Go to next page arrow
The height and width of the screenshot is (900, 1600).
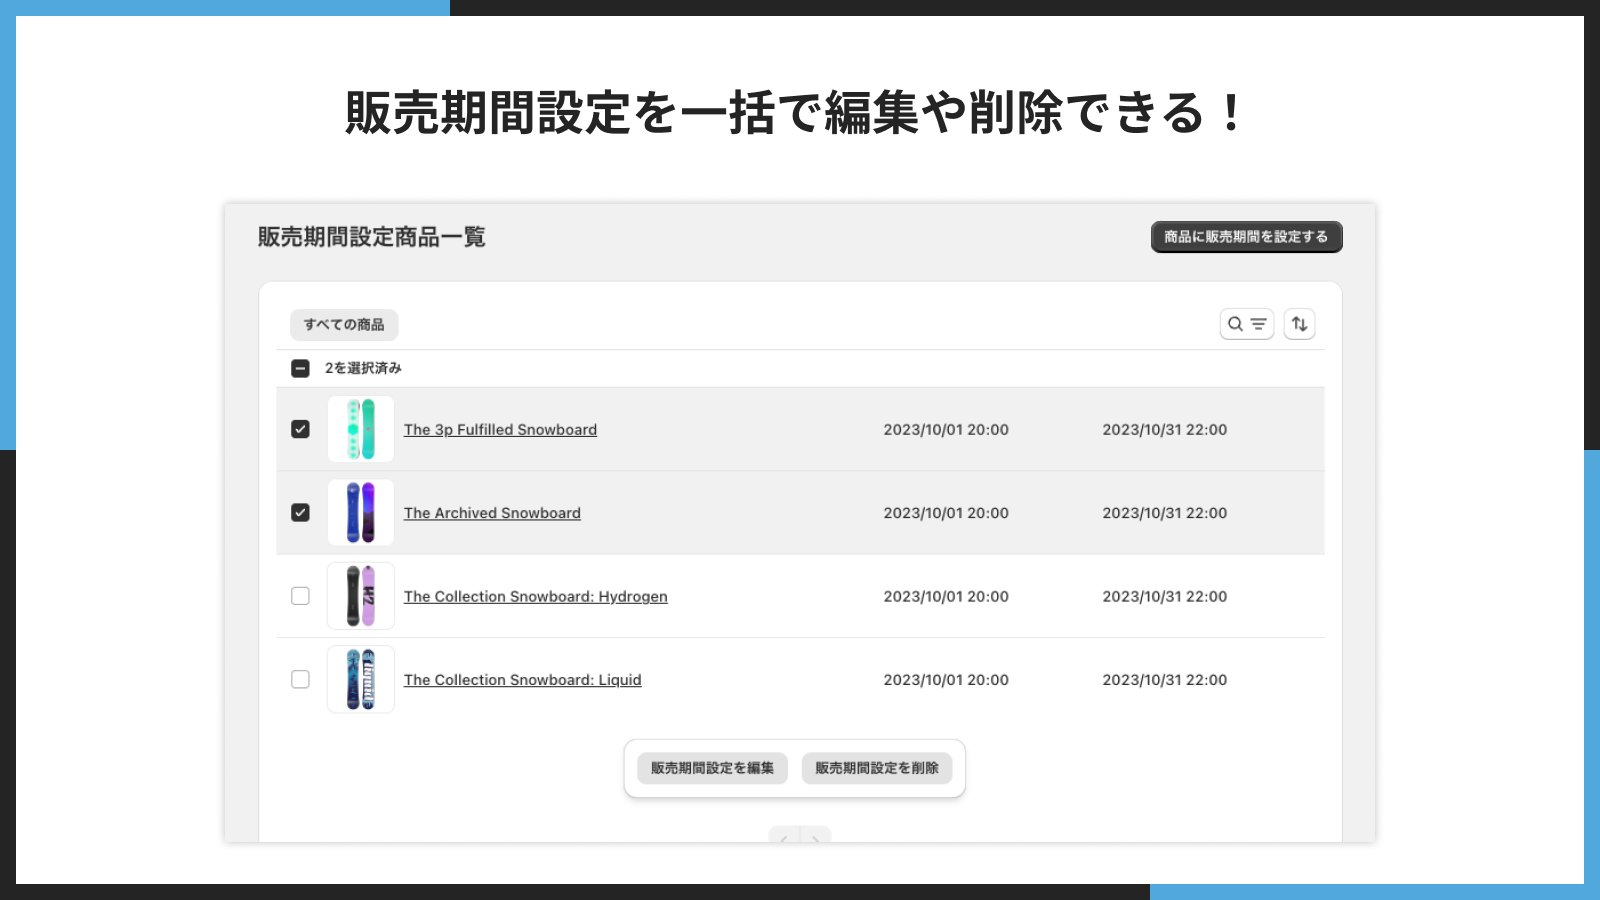pyautogui.click(x=816, y=836)
